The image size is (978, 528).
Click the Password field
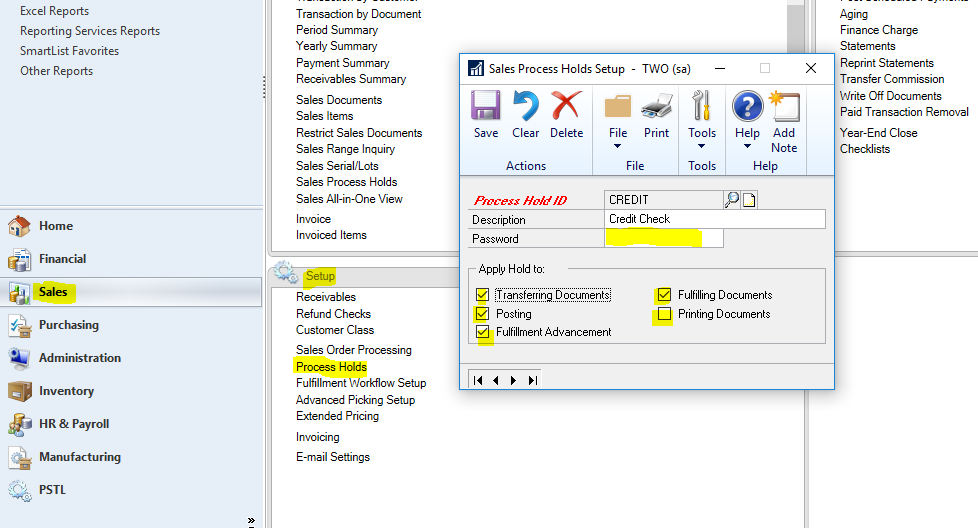pos(664,238)
